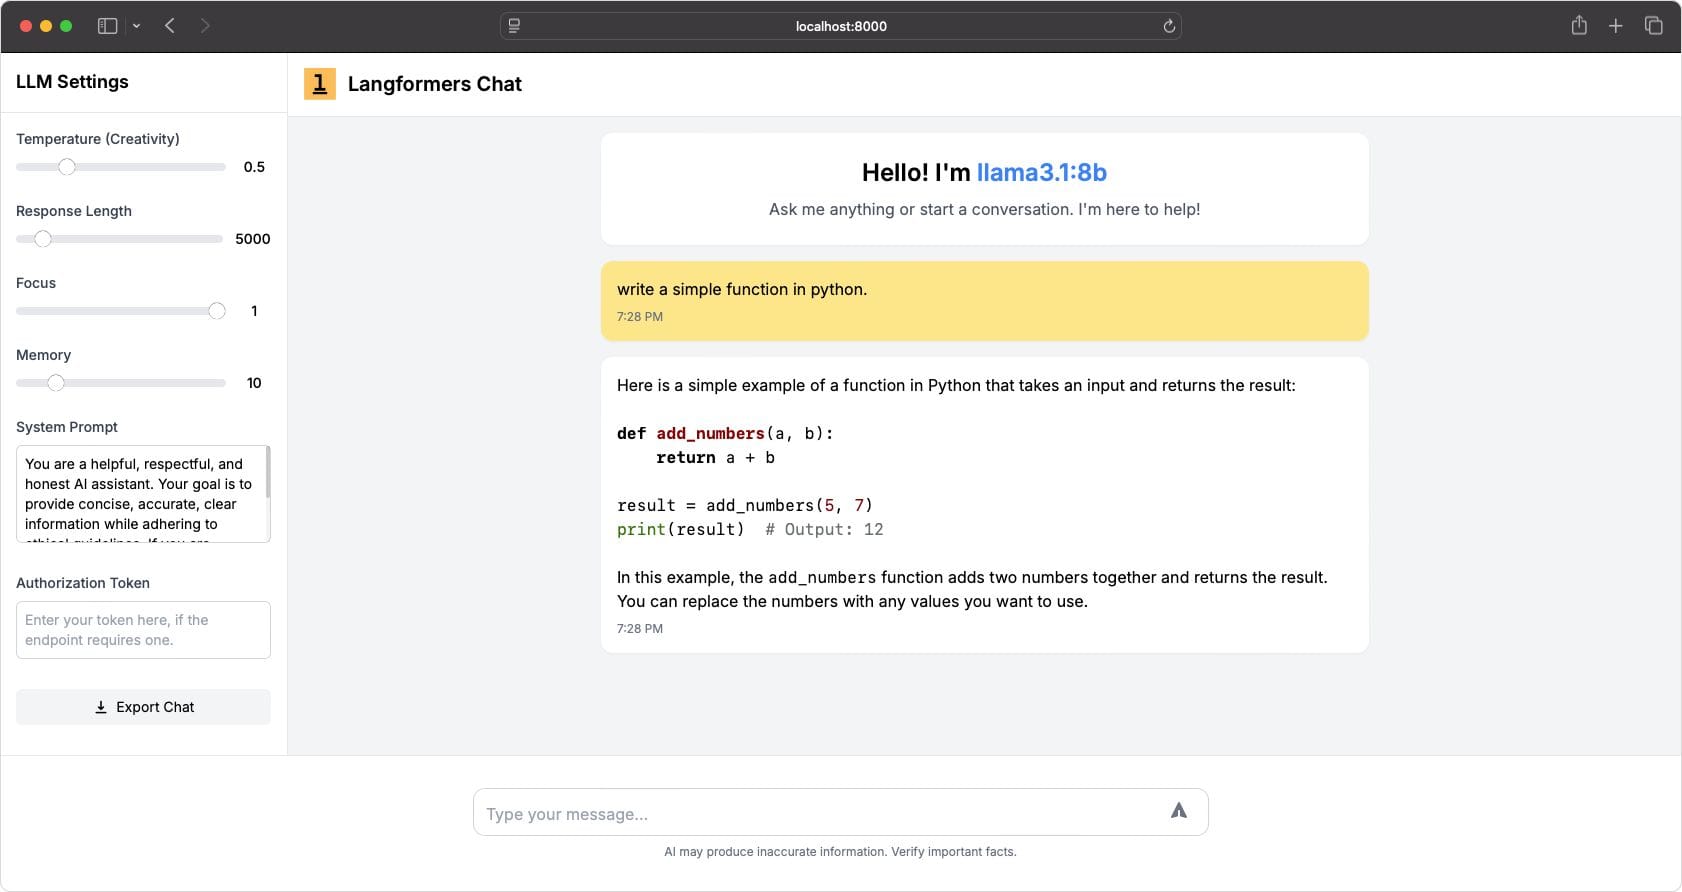Click the Langformers logo icon

(320, 84)
